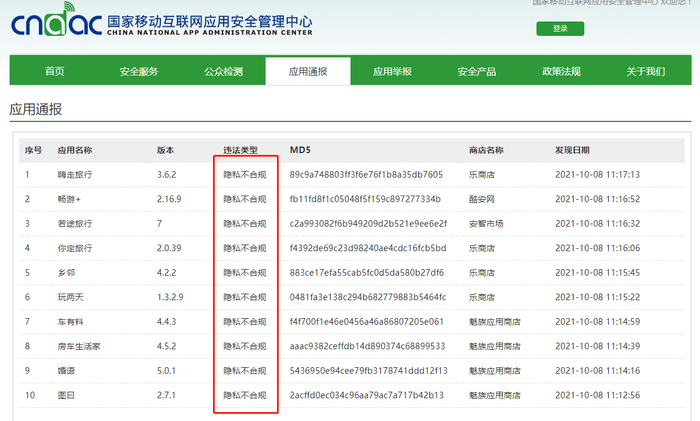This screenshot has width=700, height=421.
Task: Click MD5 starting with 5436950e94
Action: (x=368, y=371)
